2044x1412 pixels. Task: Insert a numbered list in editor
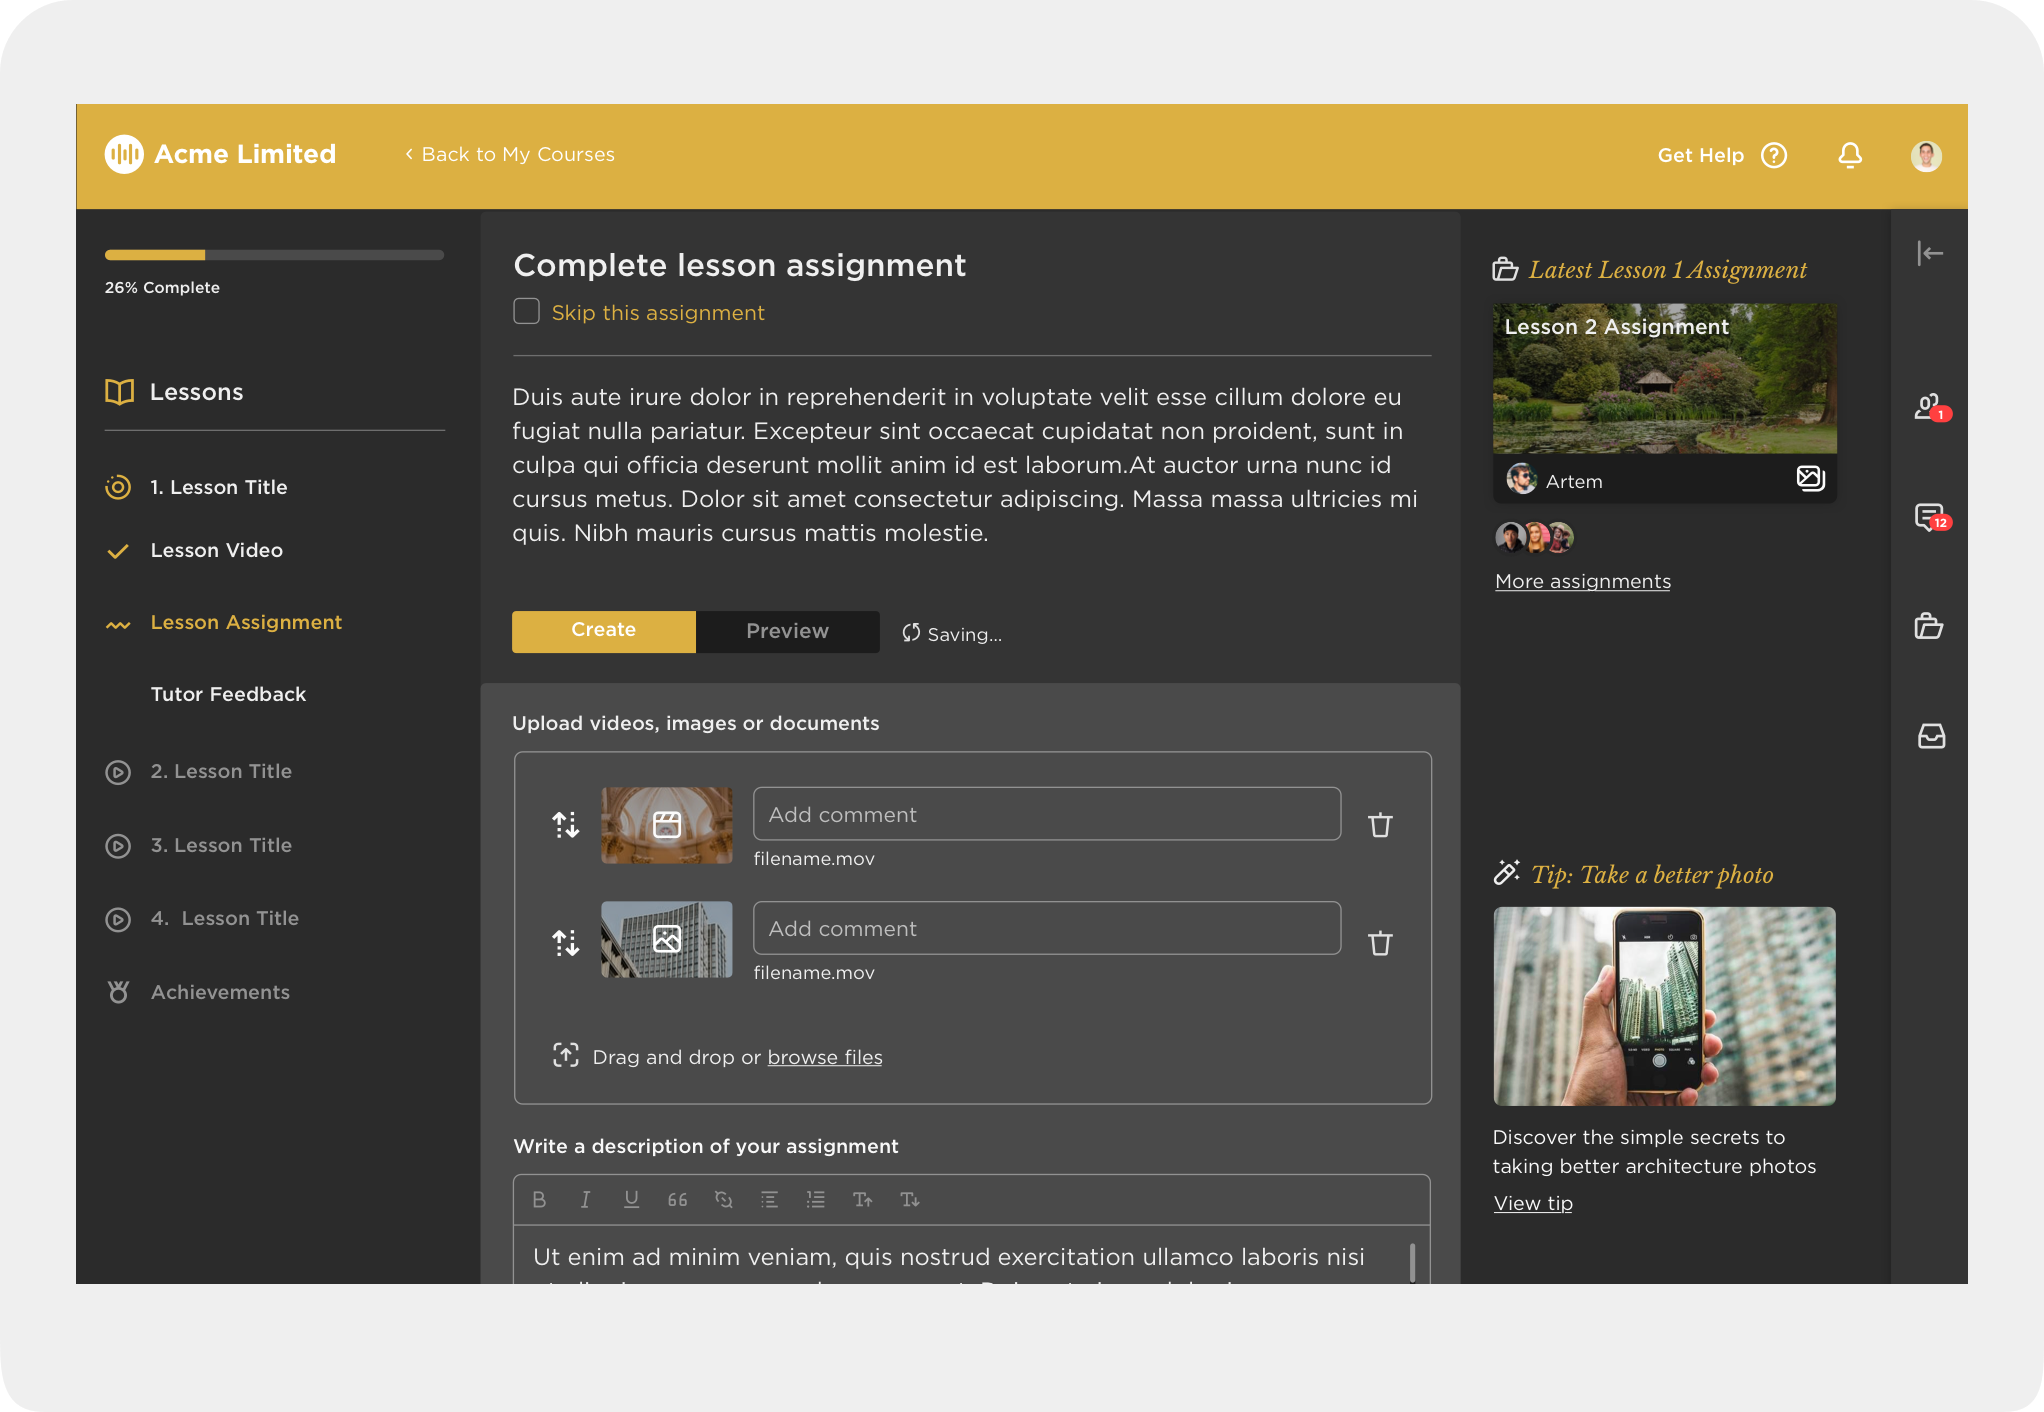click(816, 1200)
